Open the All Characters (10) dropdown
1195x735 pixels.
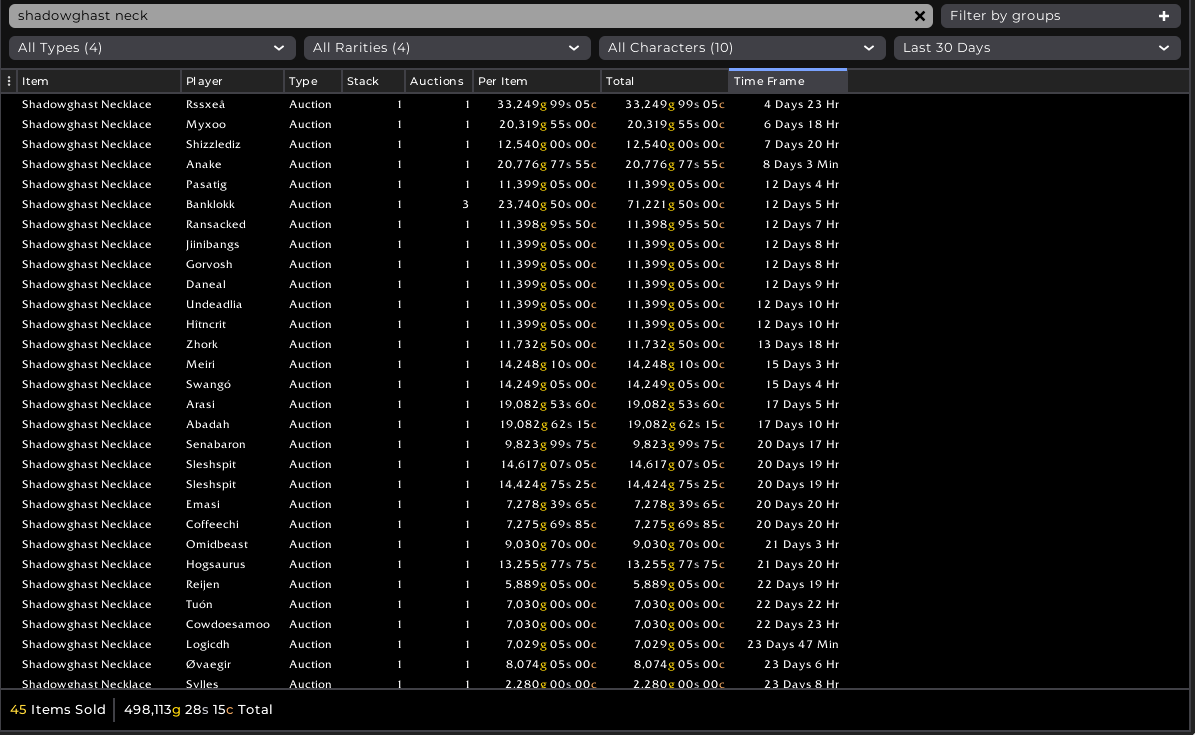pos(741,47)
